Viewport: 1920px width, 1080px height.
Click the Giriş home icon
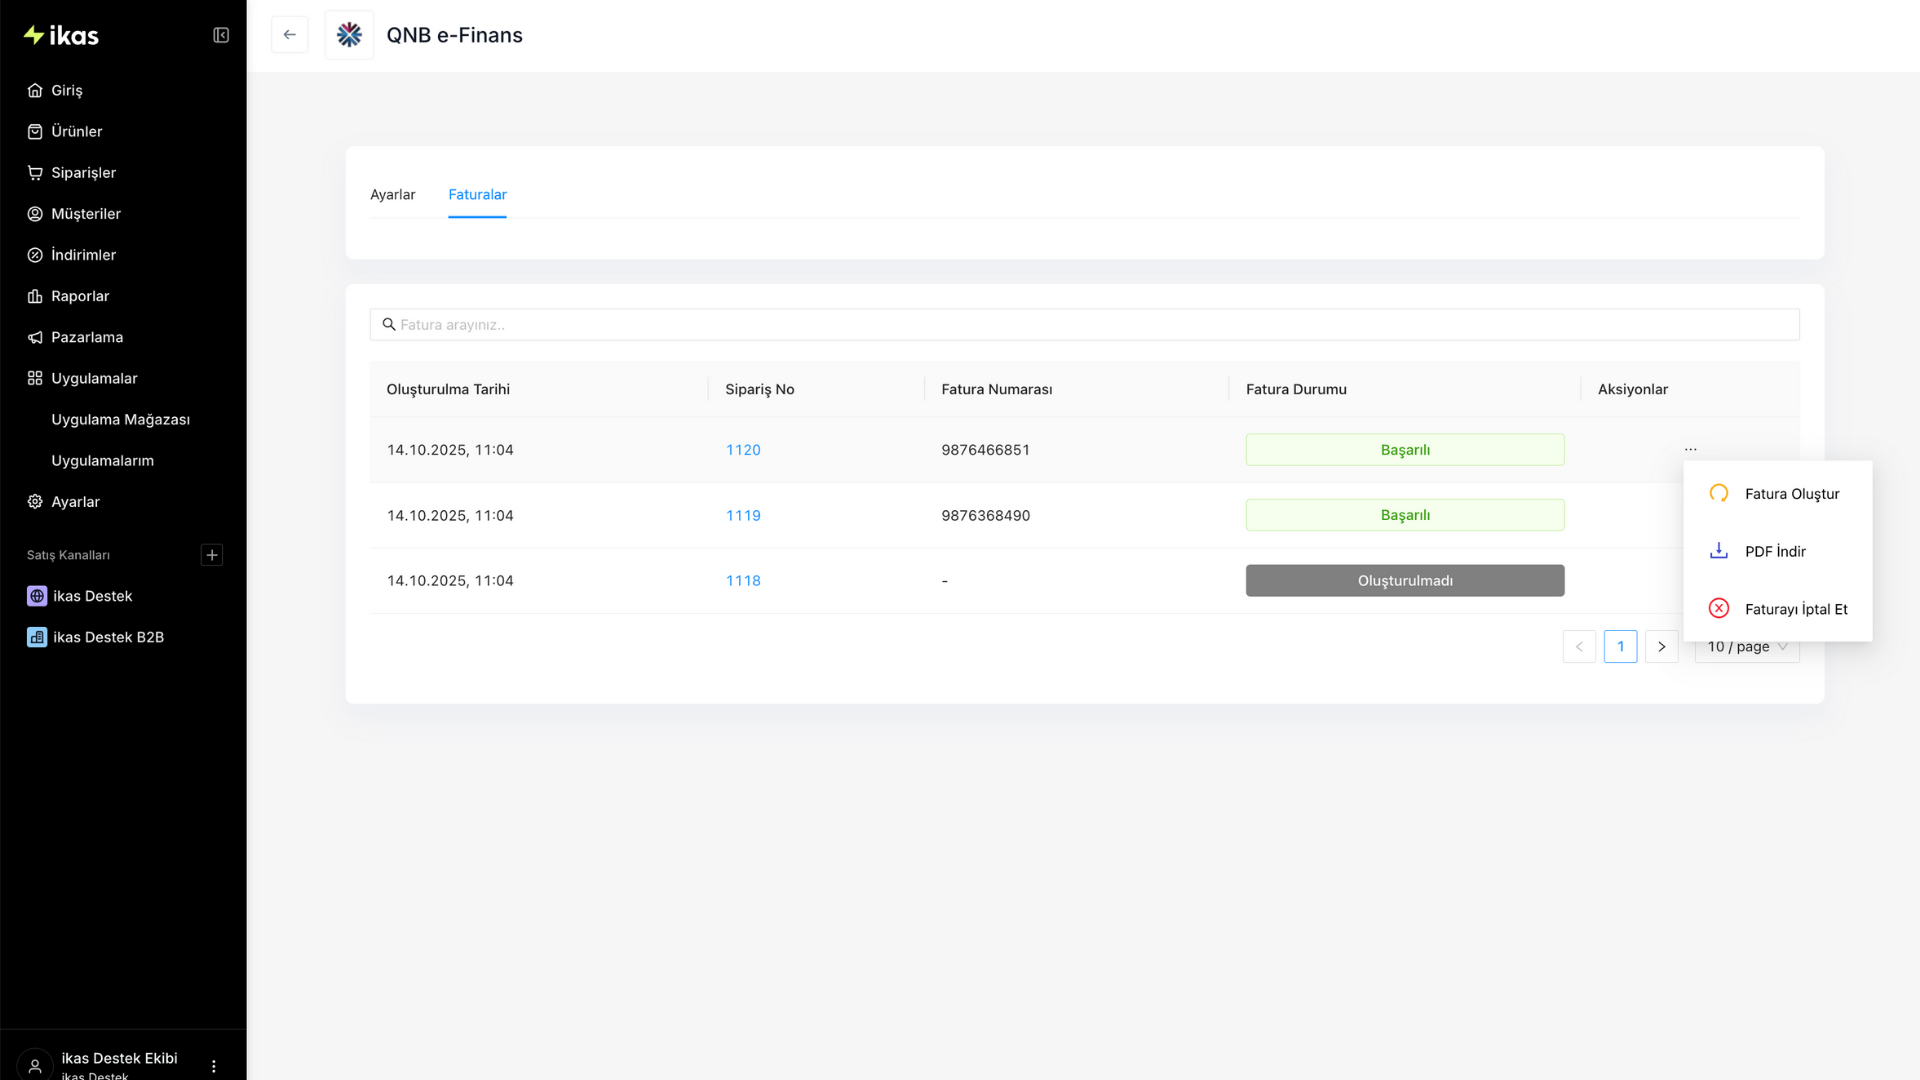[35, 90]
